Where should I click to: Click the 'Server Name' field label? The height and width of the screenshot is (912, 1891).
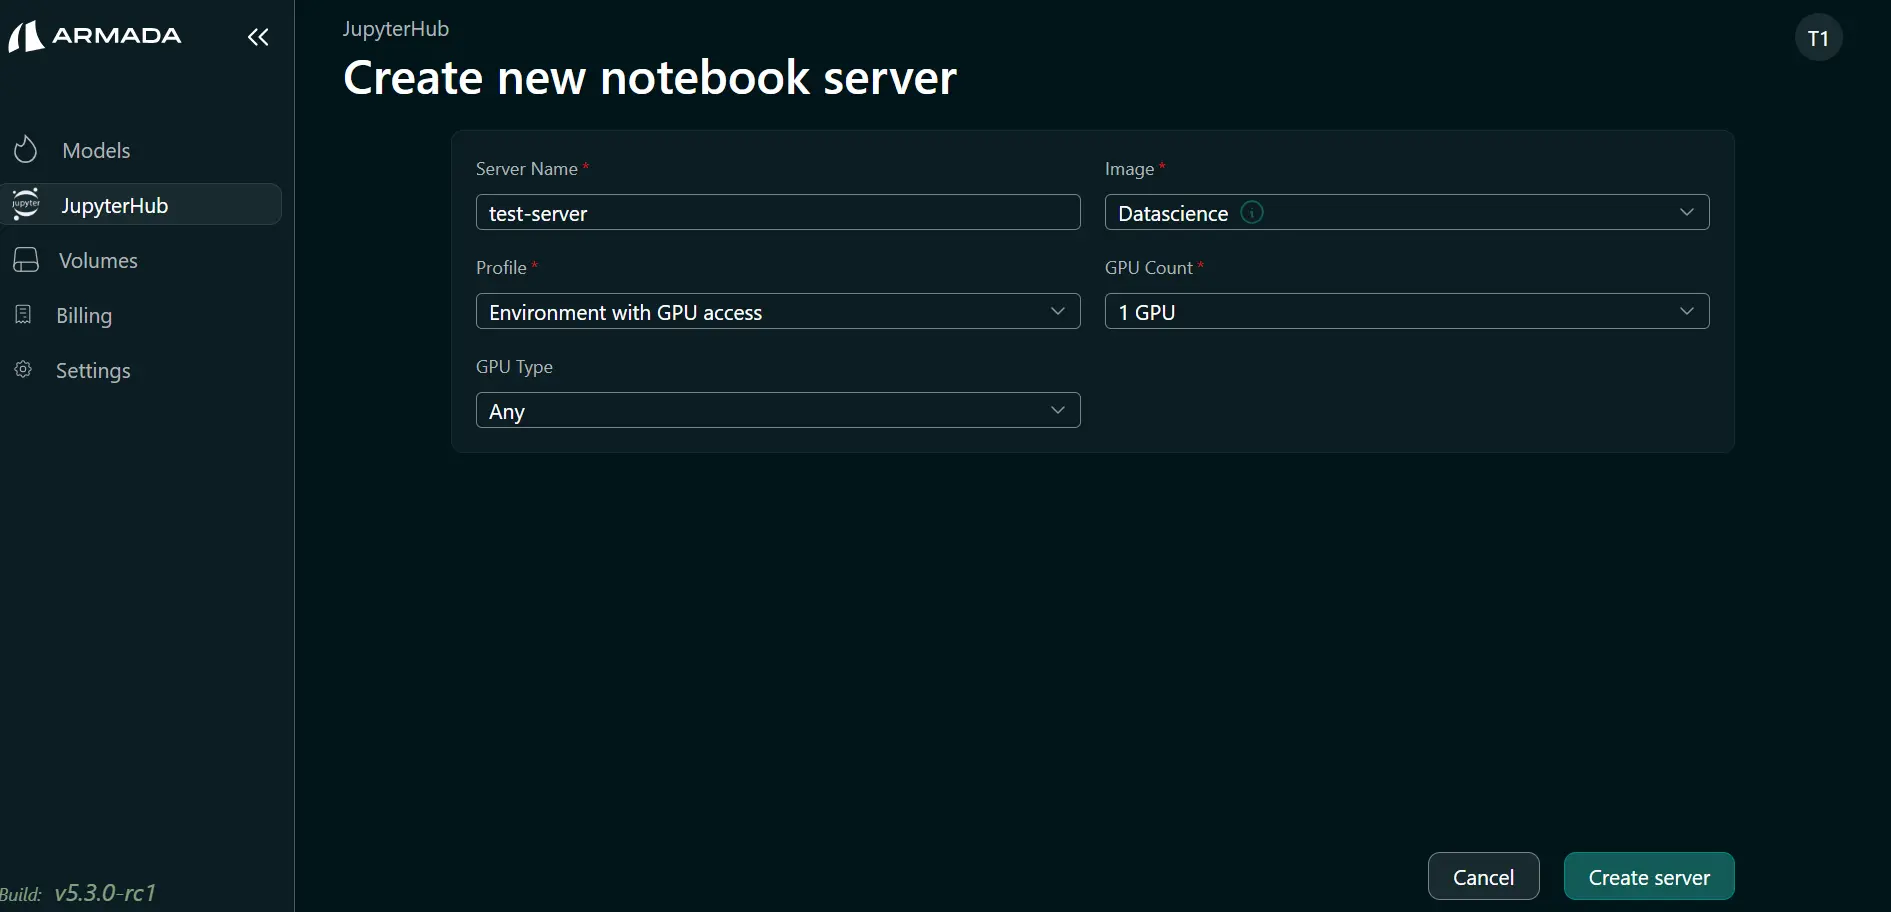pyautogui.click(x=527, y=169)
